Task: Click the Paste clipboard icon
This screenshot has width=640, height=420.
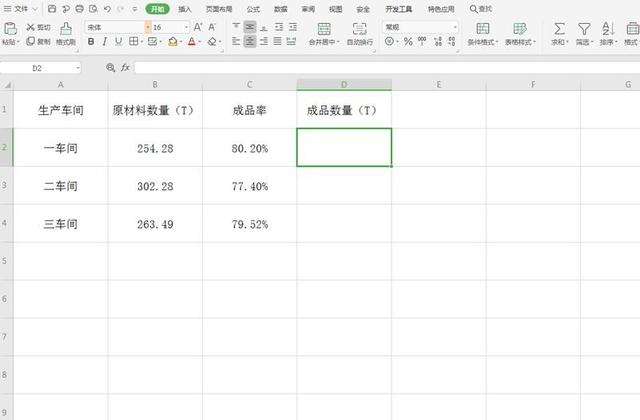Action: (x=10, y=29)
